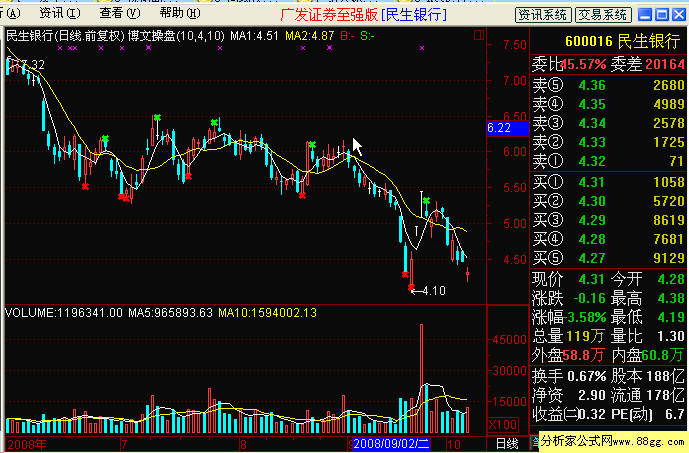
Task: Click the MA1:4.51 indicator value
Action: (x=254, y=36)
